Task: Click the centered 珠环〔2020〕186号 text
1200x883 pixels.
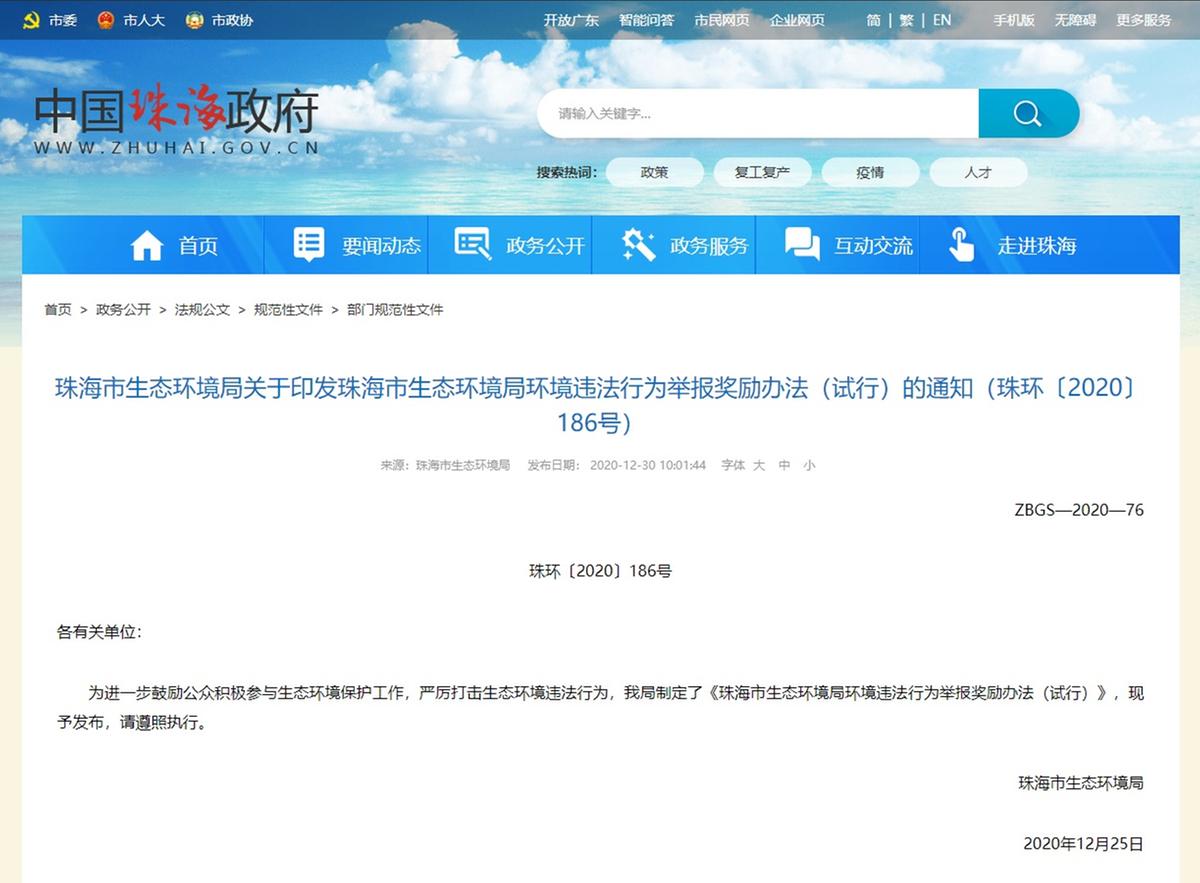Action: coord(600,571)
